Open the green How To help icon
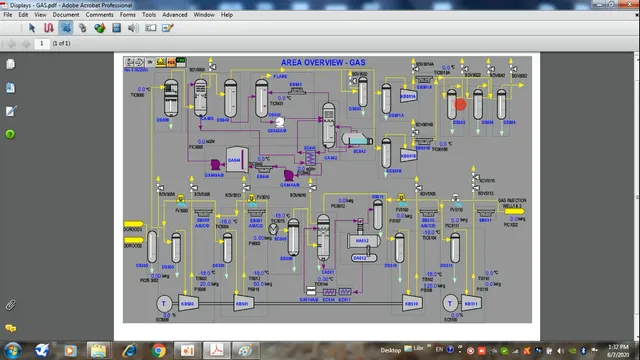Screen dimensions: 640x360 click(10, 134)
